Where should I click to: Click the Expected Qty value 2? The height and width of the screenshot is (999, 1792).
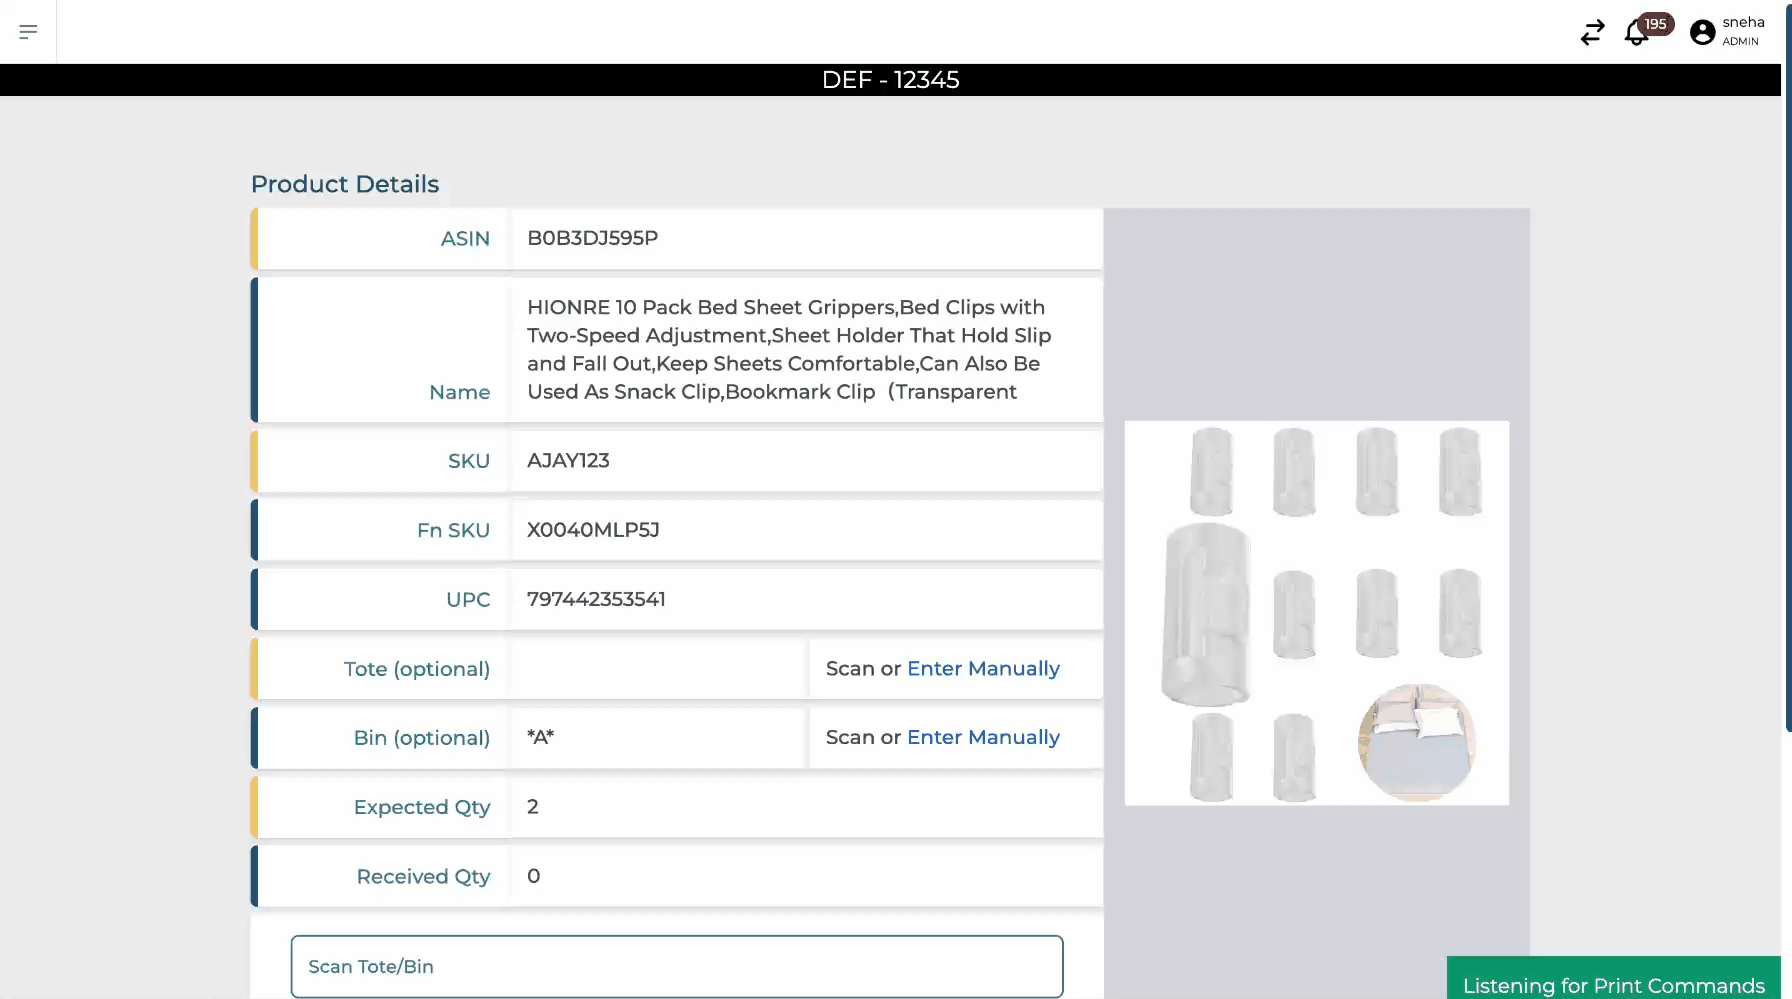click(533, 807)
